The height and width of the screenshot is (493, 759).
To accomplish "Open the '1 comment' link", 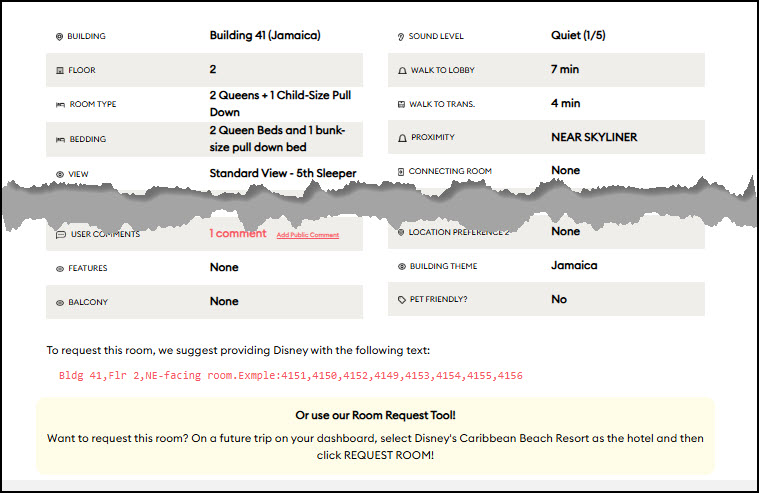I will pyautogui.click(x=238, y=233).
